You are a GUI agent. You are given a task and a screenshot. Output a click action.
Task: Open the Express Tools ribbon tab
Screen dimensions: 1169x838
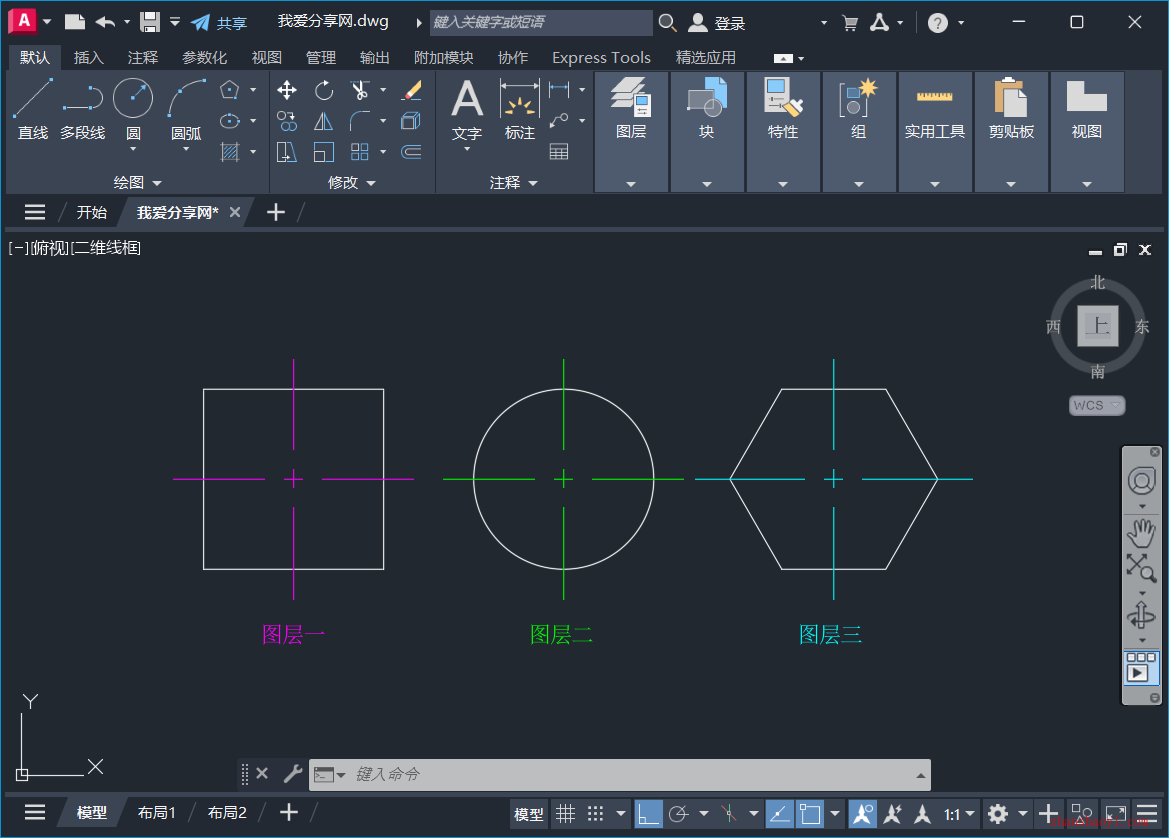click(x=601, y=57)
